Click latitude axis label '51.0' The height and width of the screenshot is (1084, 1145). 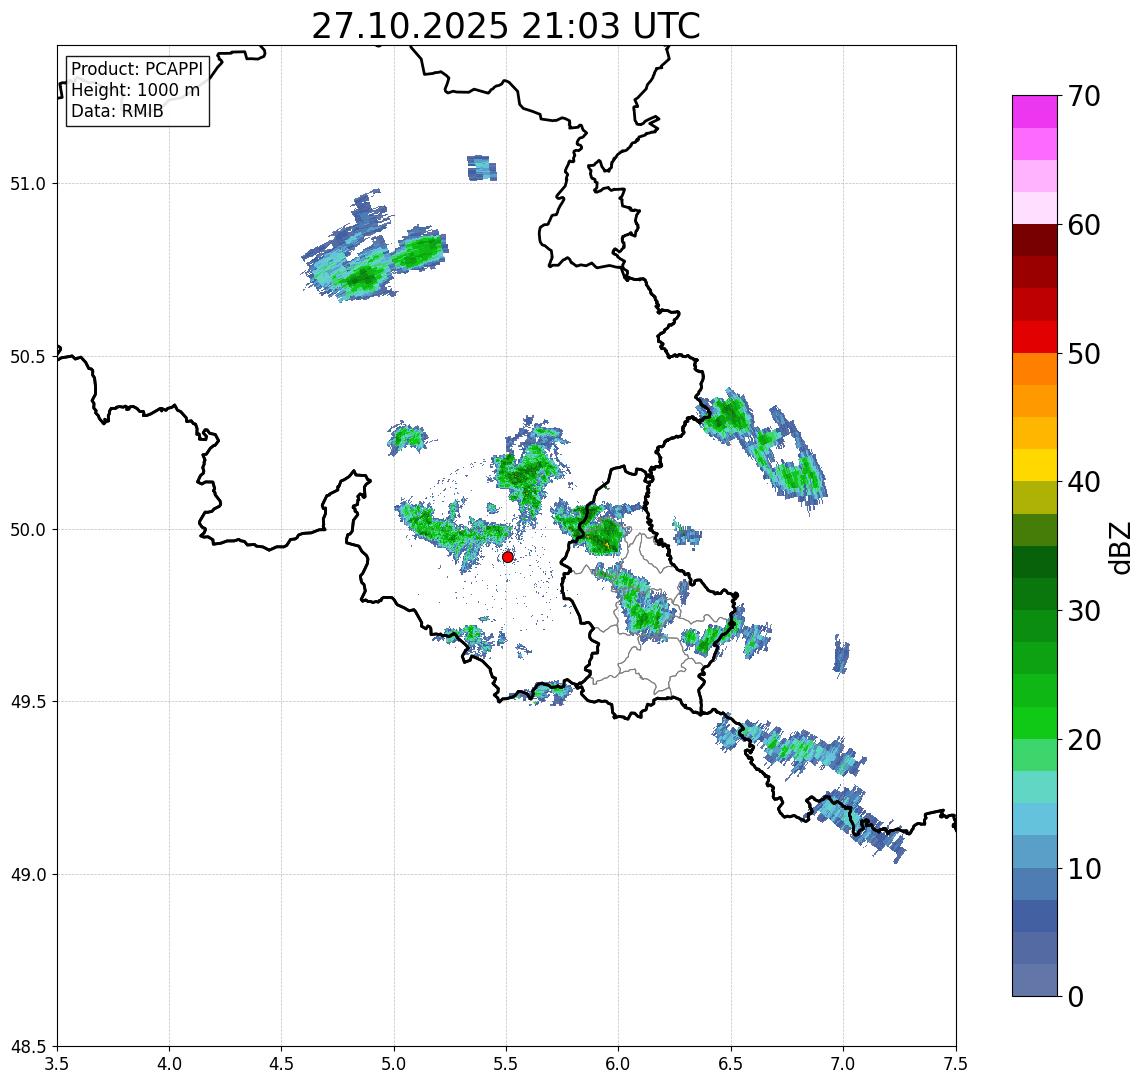[28, 184]
